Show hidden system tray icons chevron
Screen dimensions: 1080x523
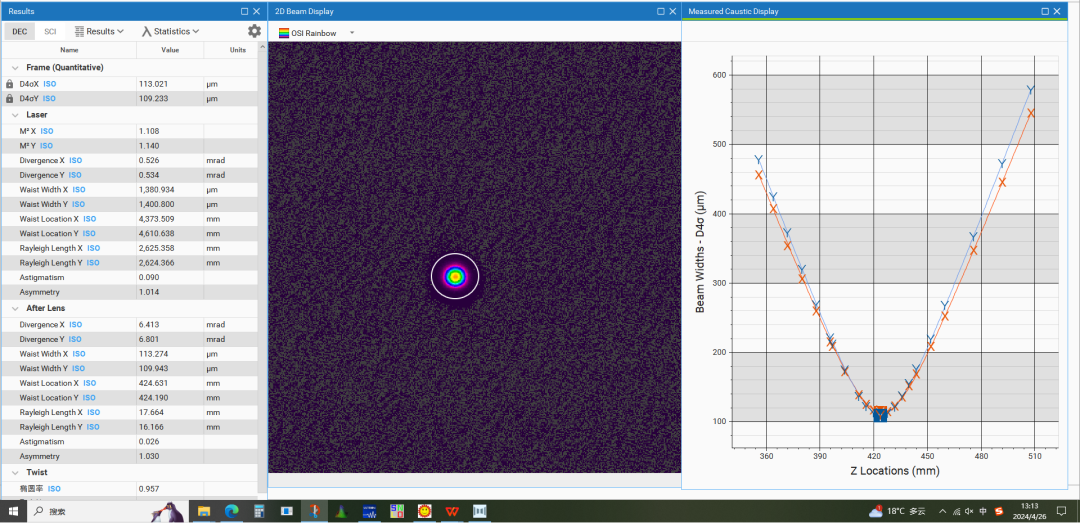tap(942, 511)
